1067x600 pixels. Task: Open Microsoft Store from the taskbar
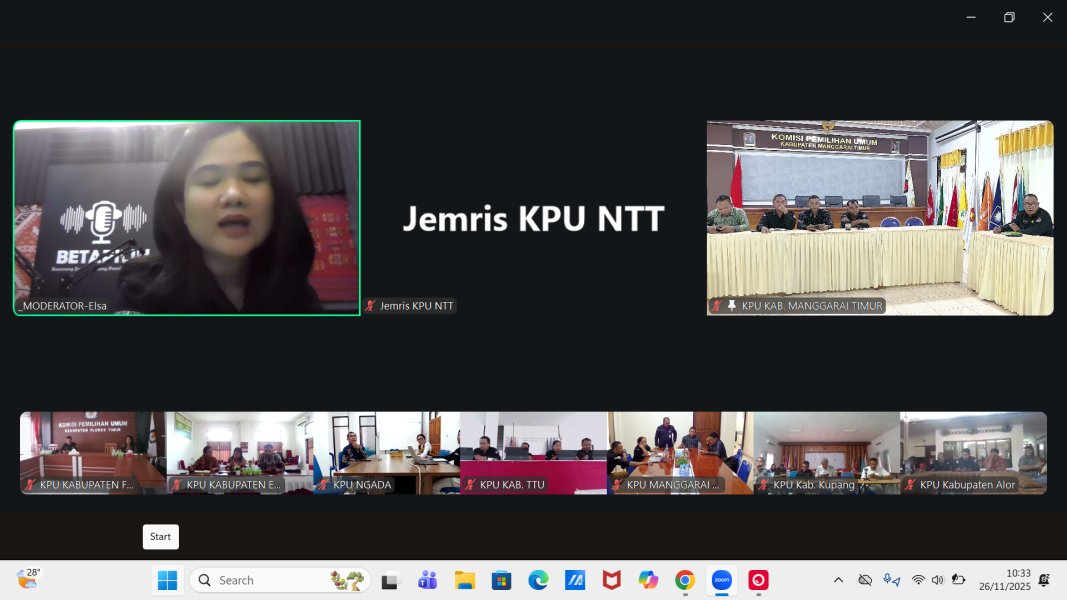pyautogui.click(x=501, y=580)
